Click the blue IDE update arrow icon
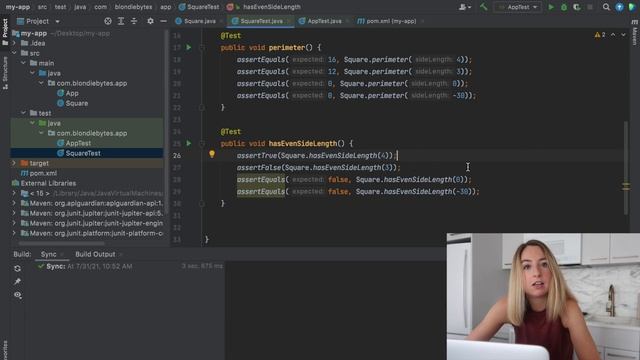640x360 pixels. coord(619,7)
